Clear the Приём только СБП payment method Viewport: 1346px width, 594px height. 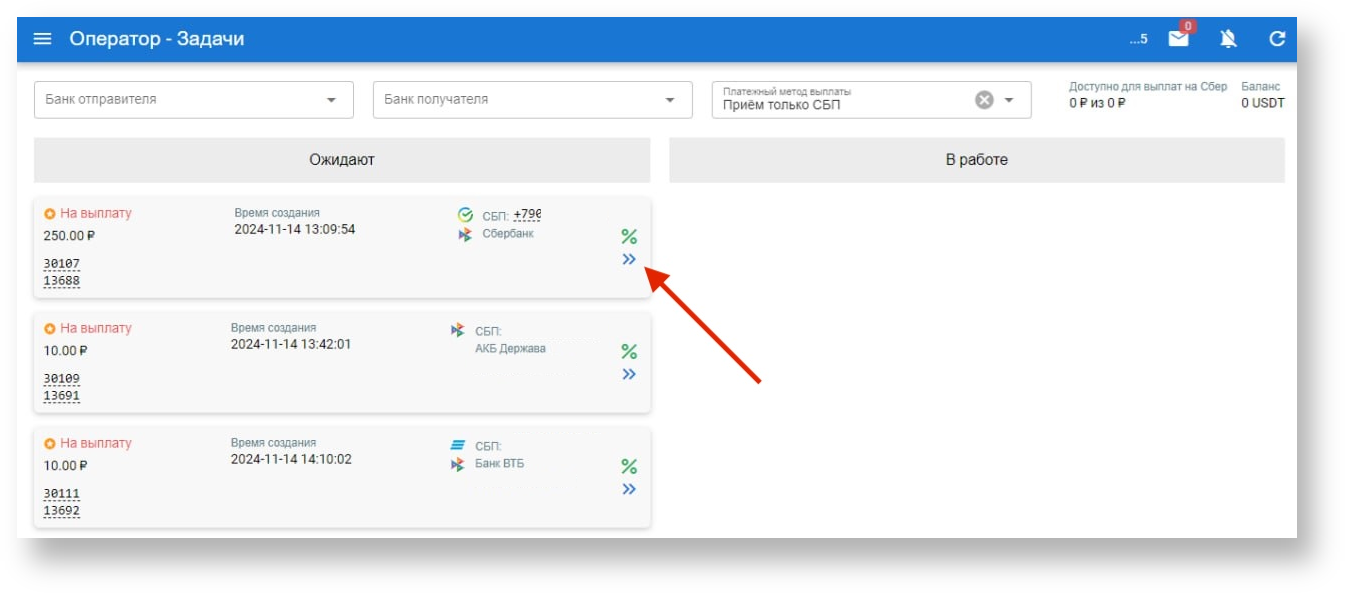pyautogui.click(x=984, y=99)
